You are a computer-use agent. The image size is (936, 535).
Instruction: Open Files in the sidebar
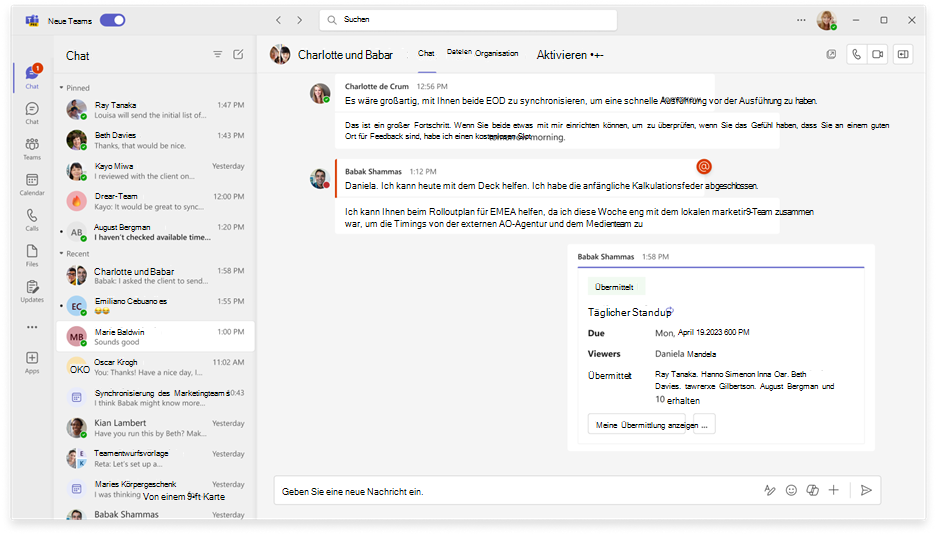(x=32, y=256)
